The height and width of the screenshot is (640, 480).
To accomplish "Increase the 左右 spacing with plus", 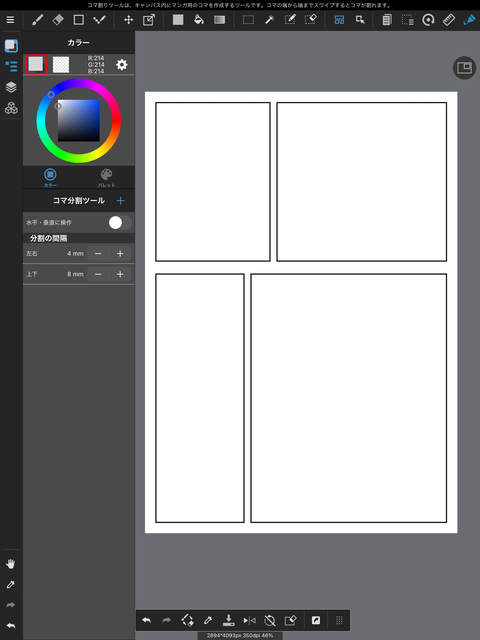I will point(120,253).
